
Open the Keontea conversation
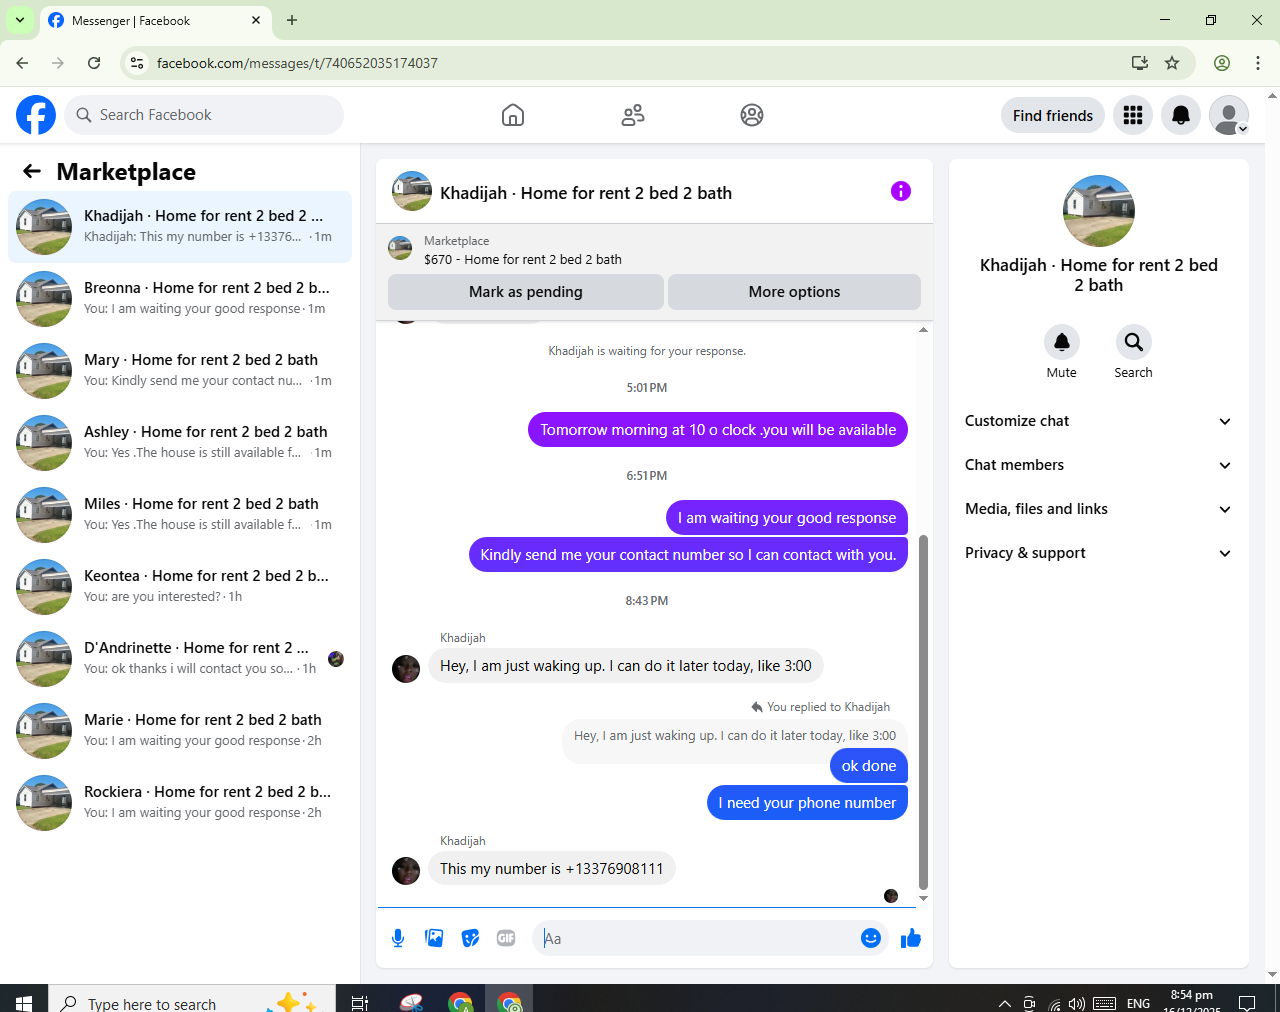[180, 587]
